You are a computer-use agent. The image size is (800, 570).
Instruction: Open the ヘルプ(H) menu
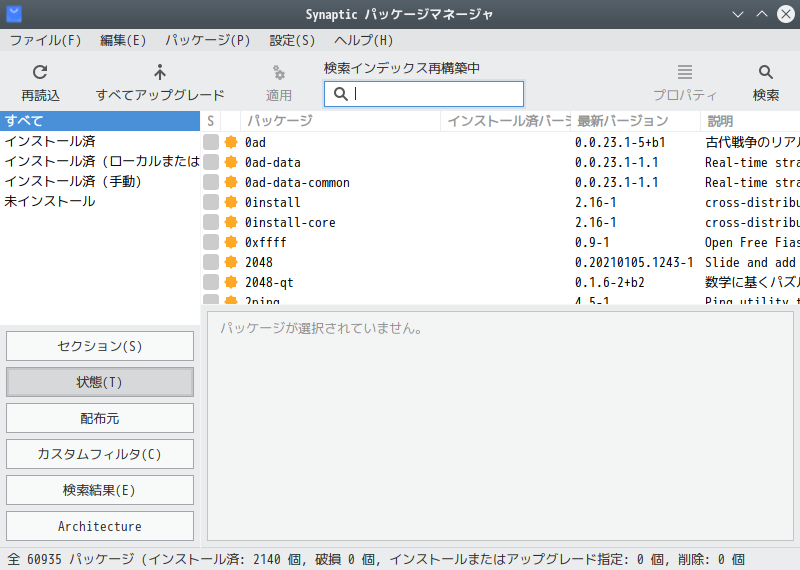[x=363, y=40]
